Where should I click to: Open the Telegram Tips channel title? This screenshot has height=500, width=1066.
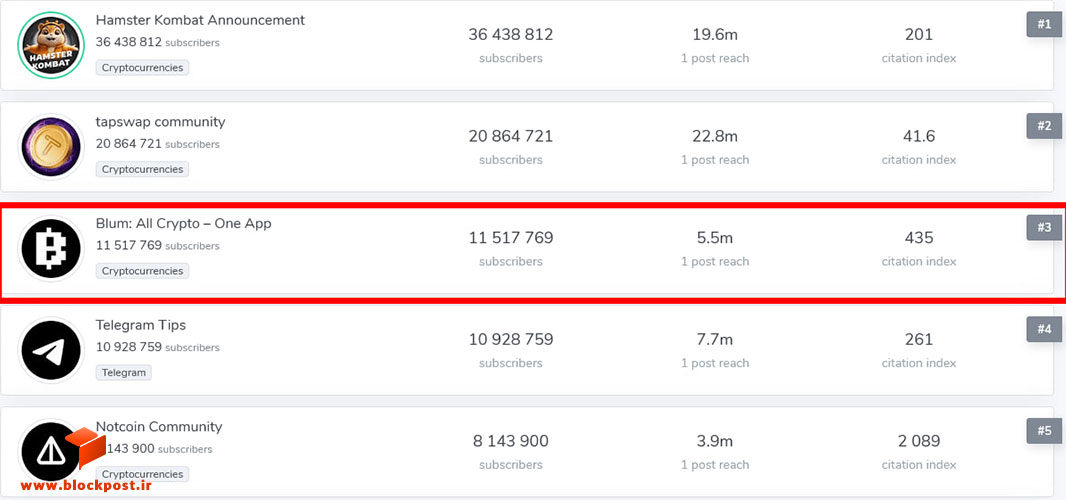click(141, 324)
